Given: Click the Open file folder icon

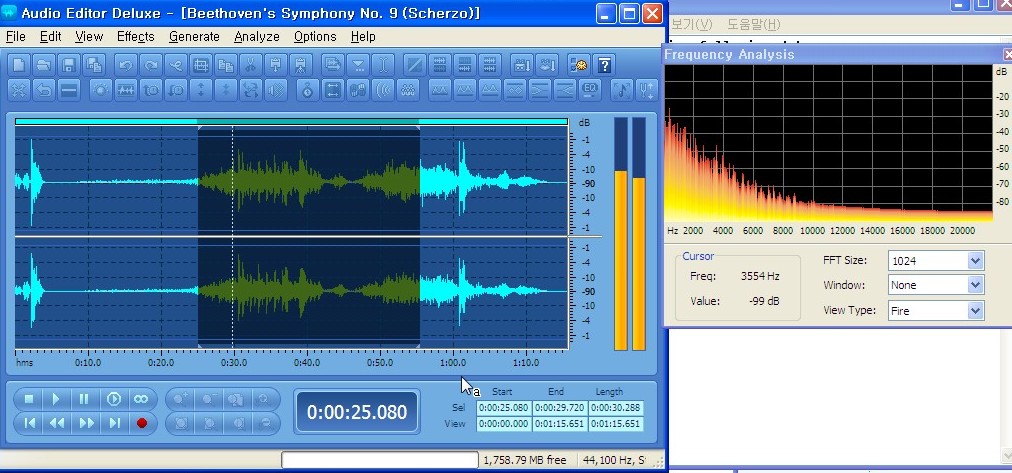Looking at the screenshot, I should tap(43, 65).
